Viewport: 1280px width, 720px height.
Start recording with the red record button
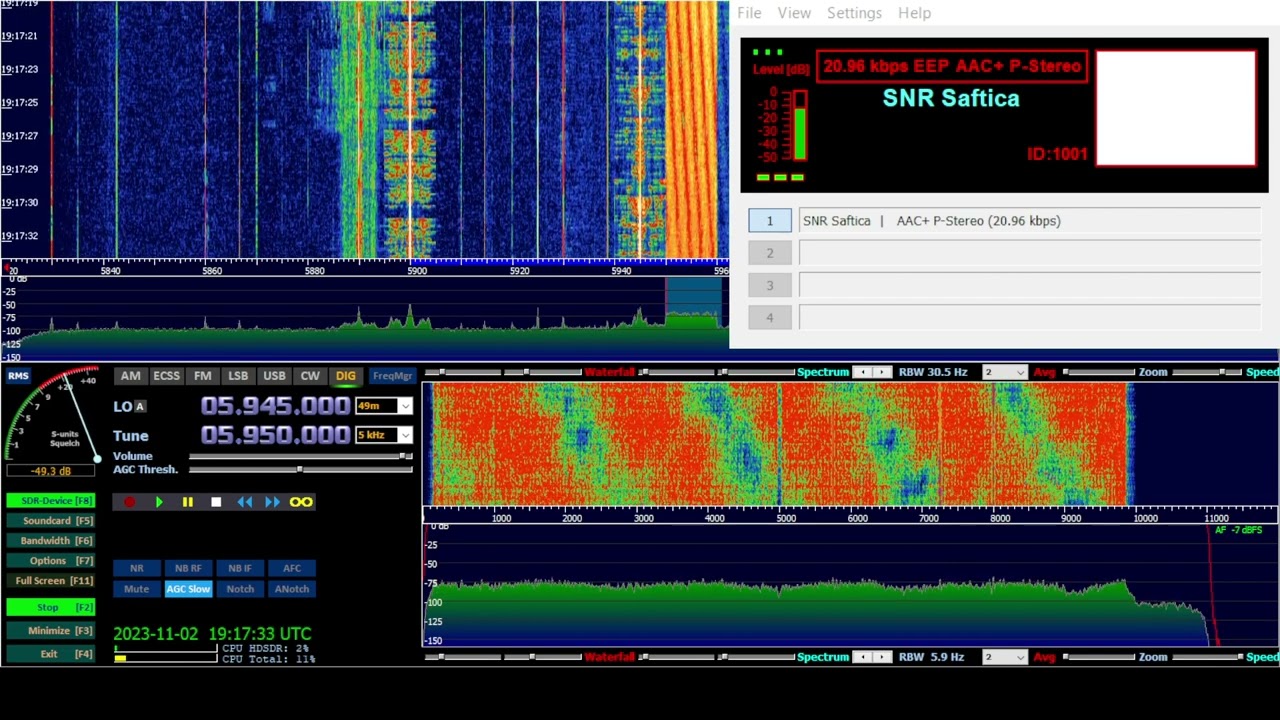pyautogui.click(x=129, y=502)
